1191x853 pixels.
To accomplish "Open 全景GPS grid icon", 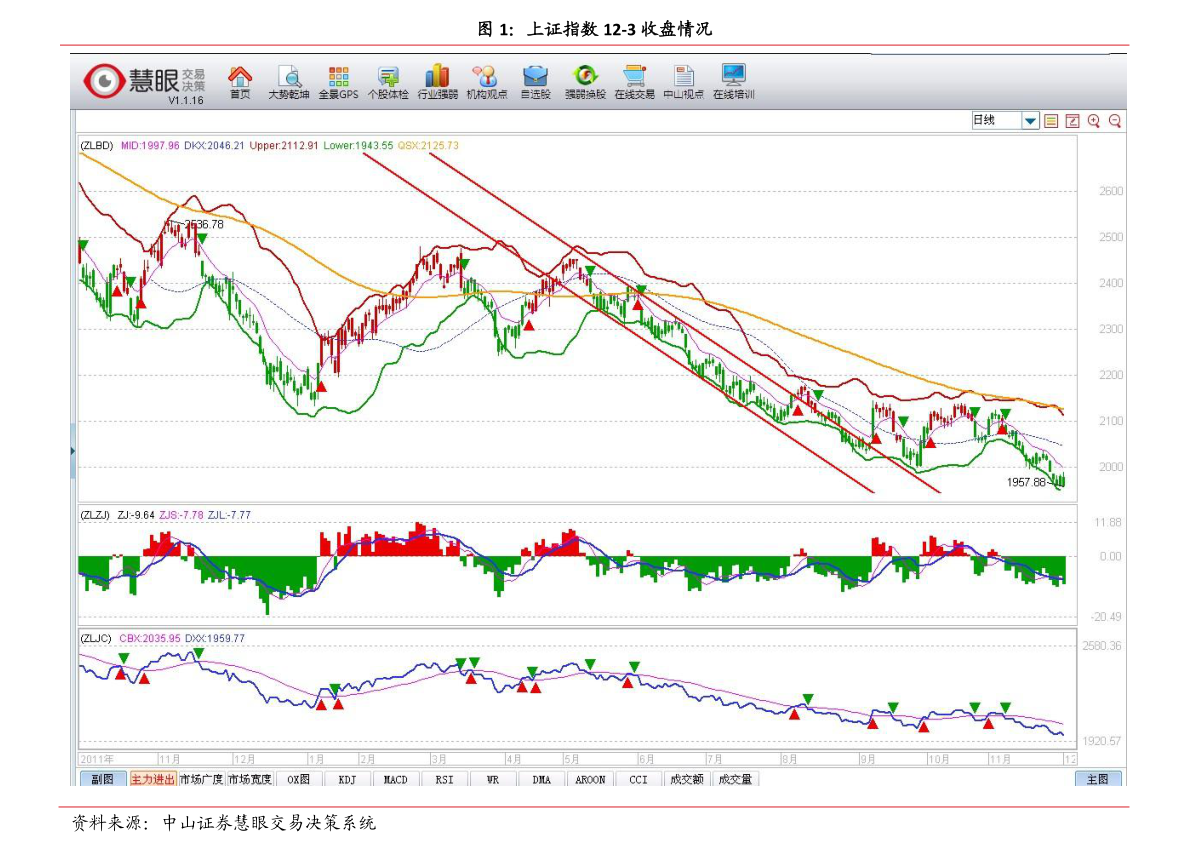I will pyautogui.click(x=338, y=78).
